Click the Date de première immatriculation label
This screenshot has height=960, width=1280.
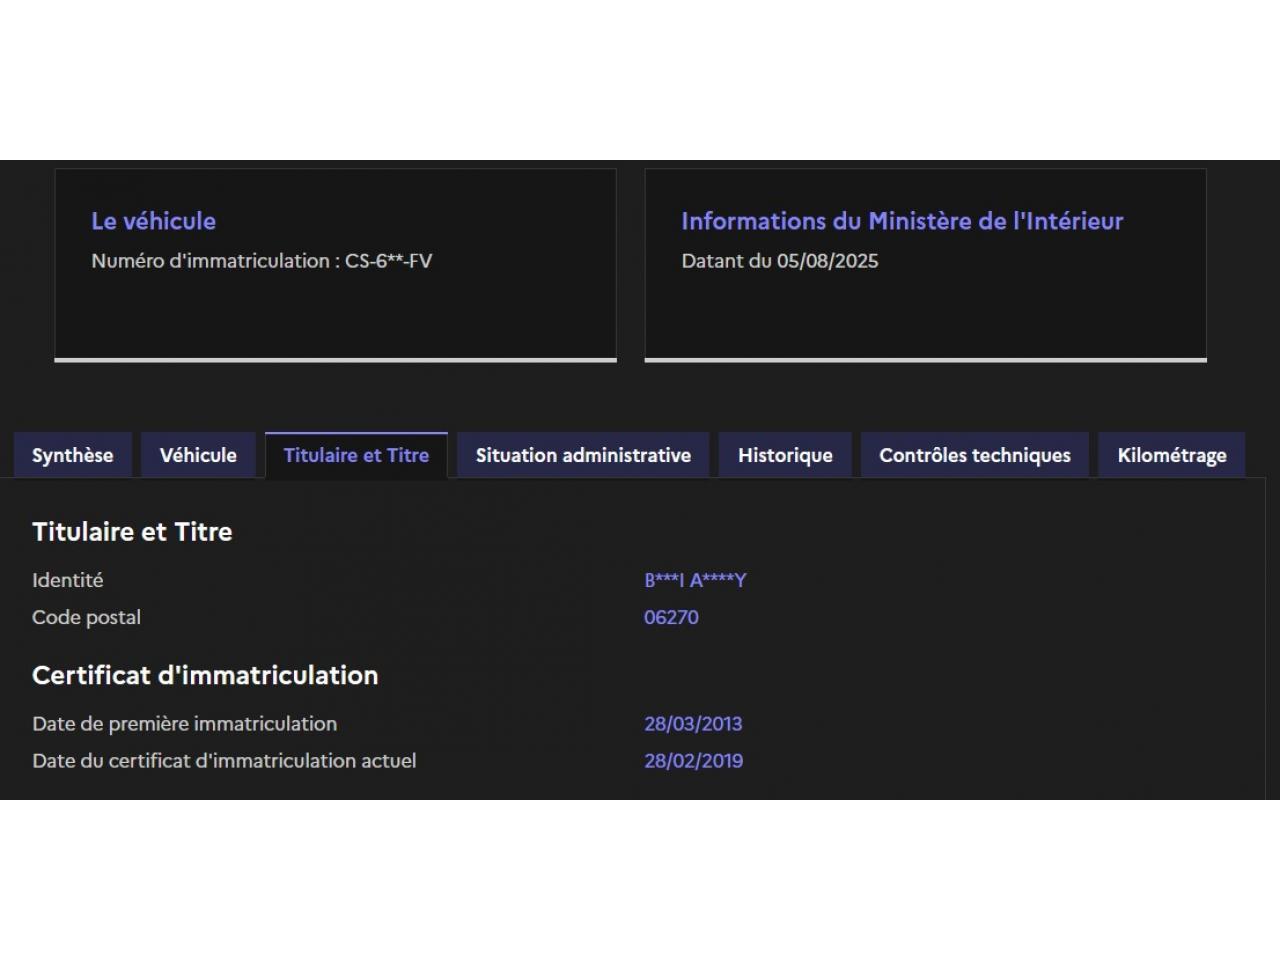coord(184,724)
